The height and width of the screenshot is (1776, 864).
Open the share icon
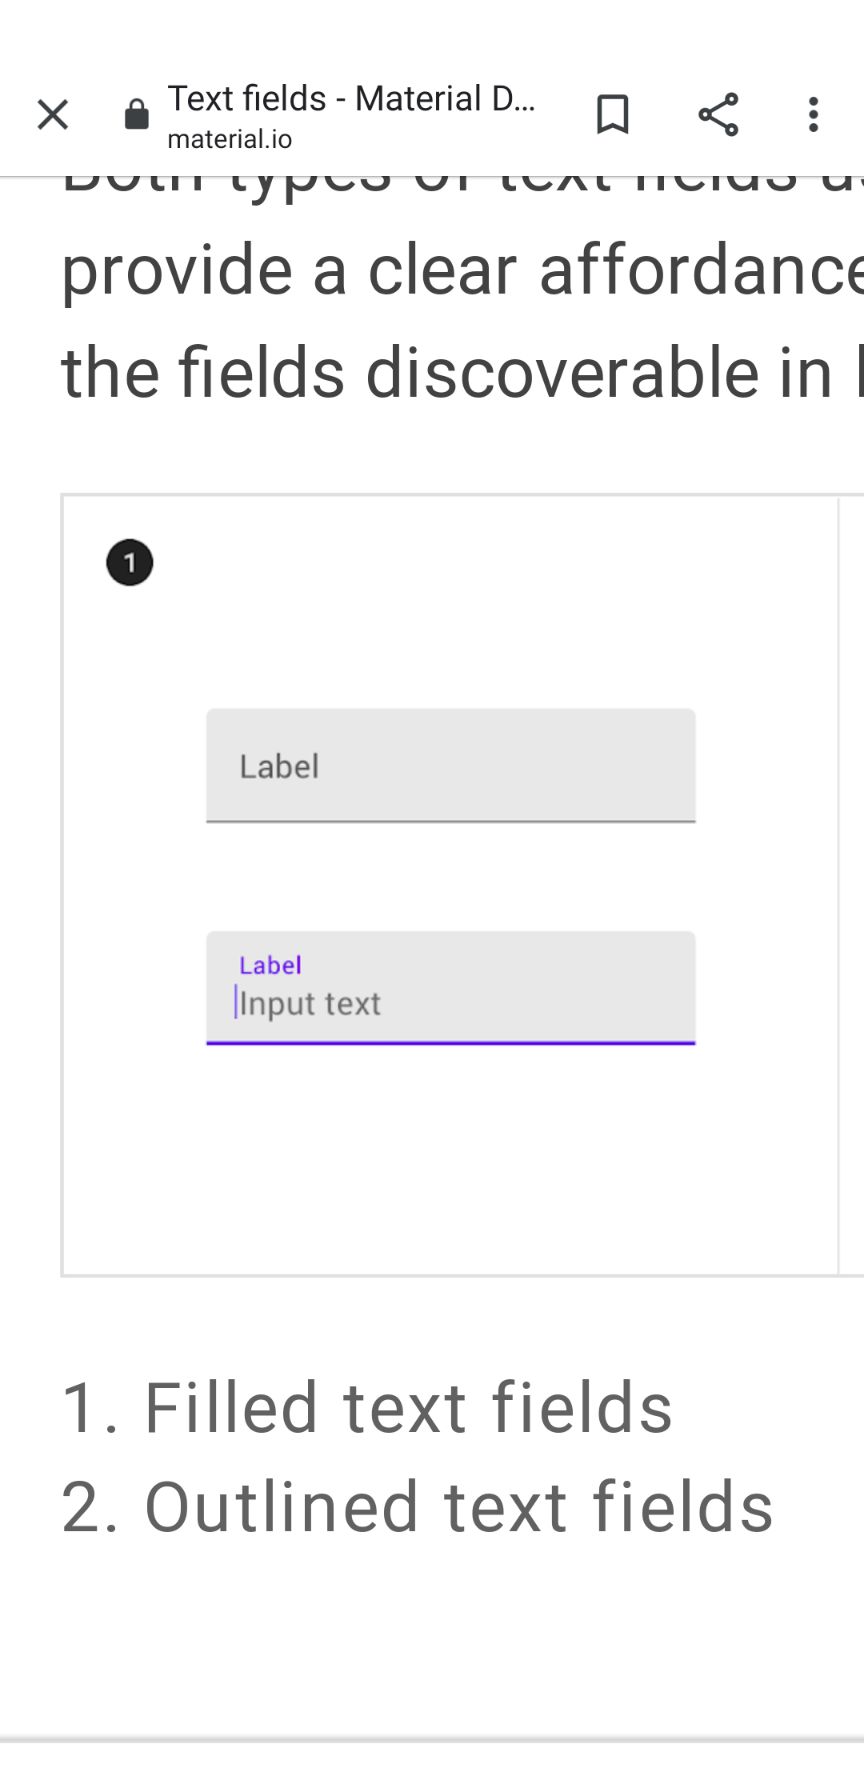(718, 115)
